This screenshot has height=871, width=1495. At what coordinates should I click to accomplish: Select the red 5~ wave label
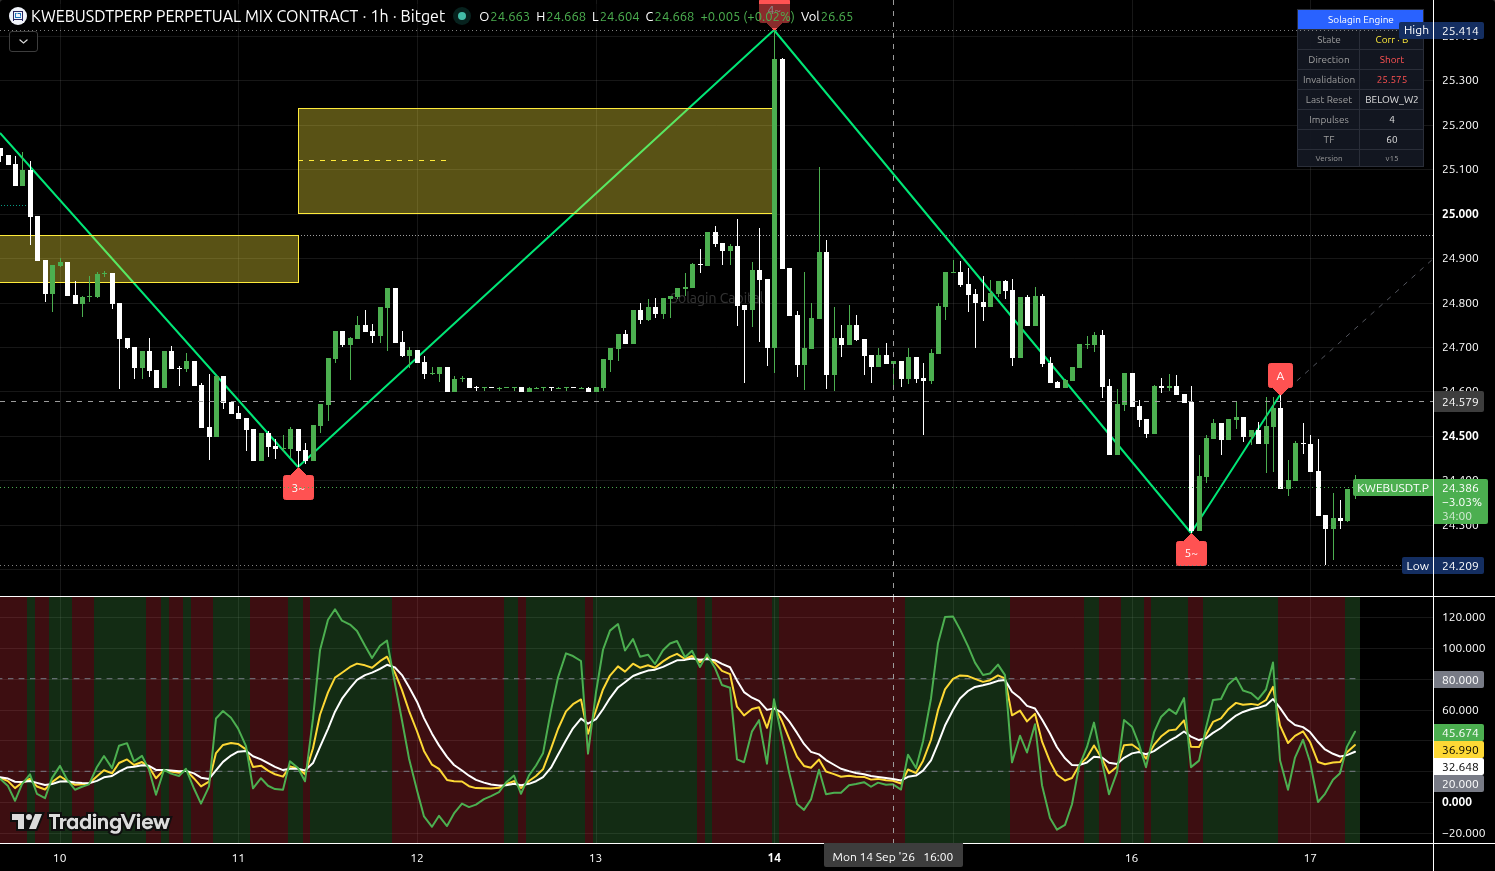point(1191,552)
